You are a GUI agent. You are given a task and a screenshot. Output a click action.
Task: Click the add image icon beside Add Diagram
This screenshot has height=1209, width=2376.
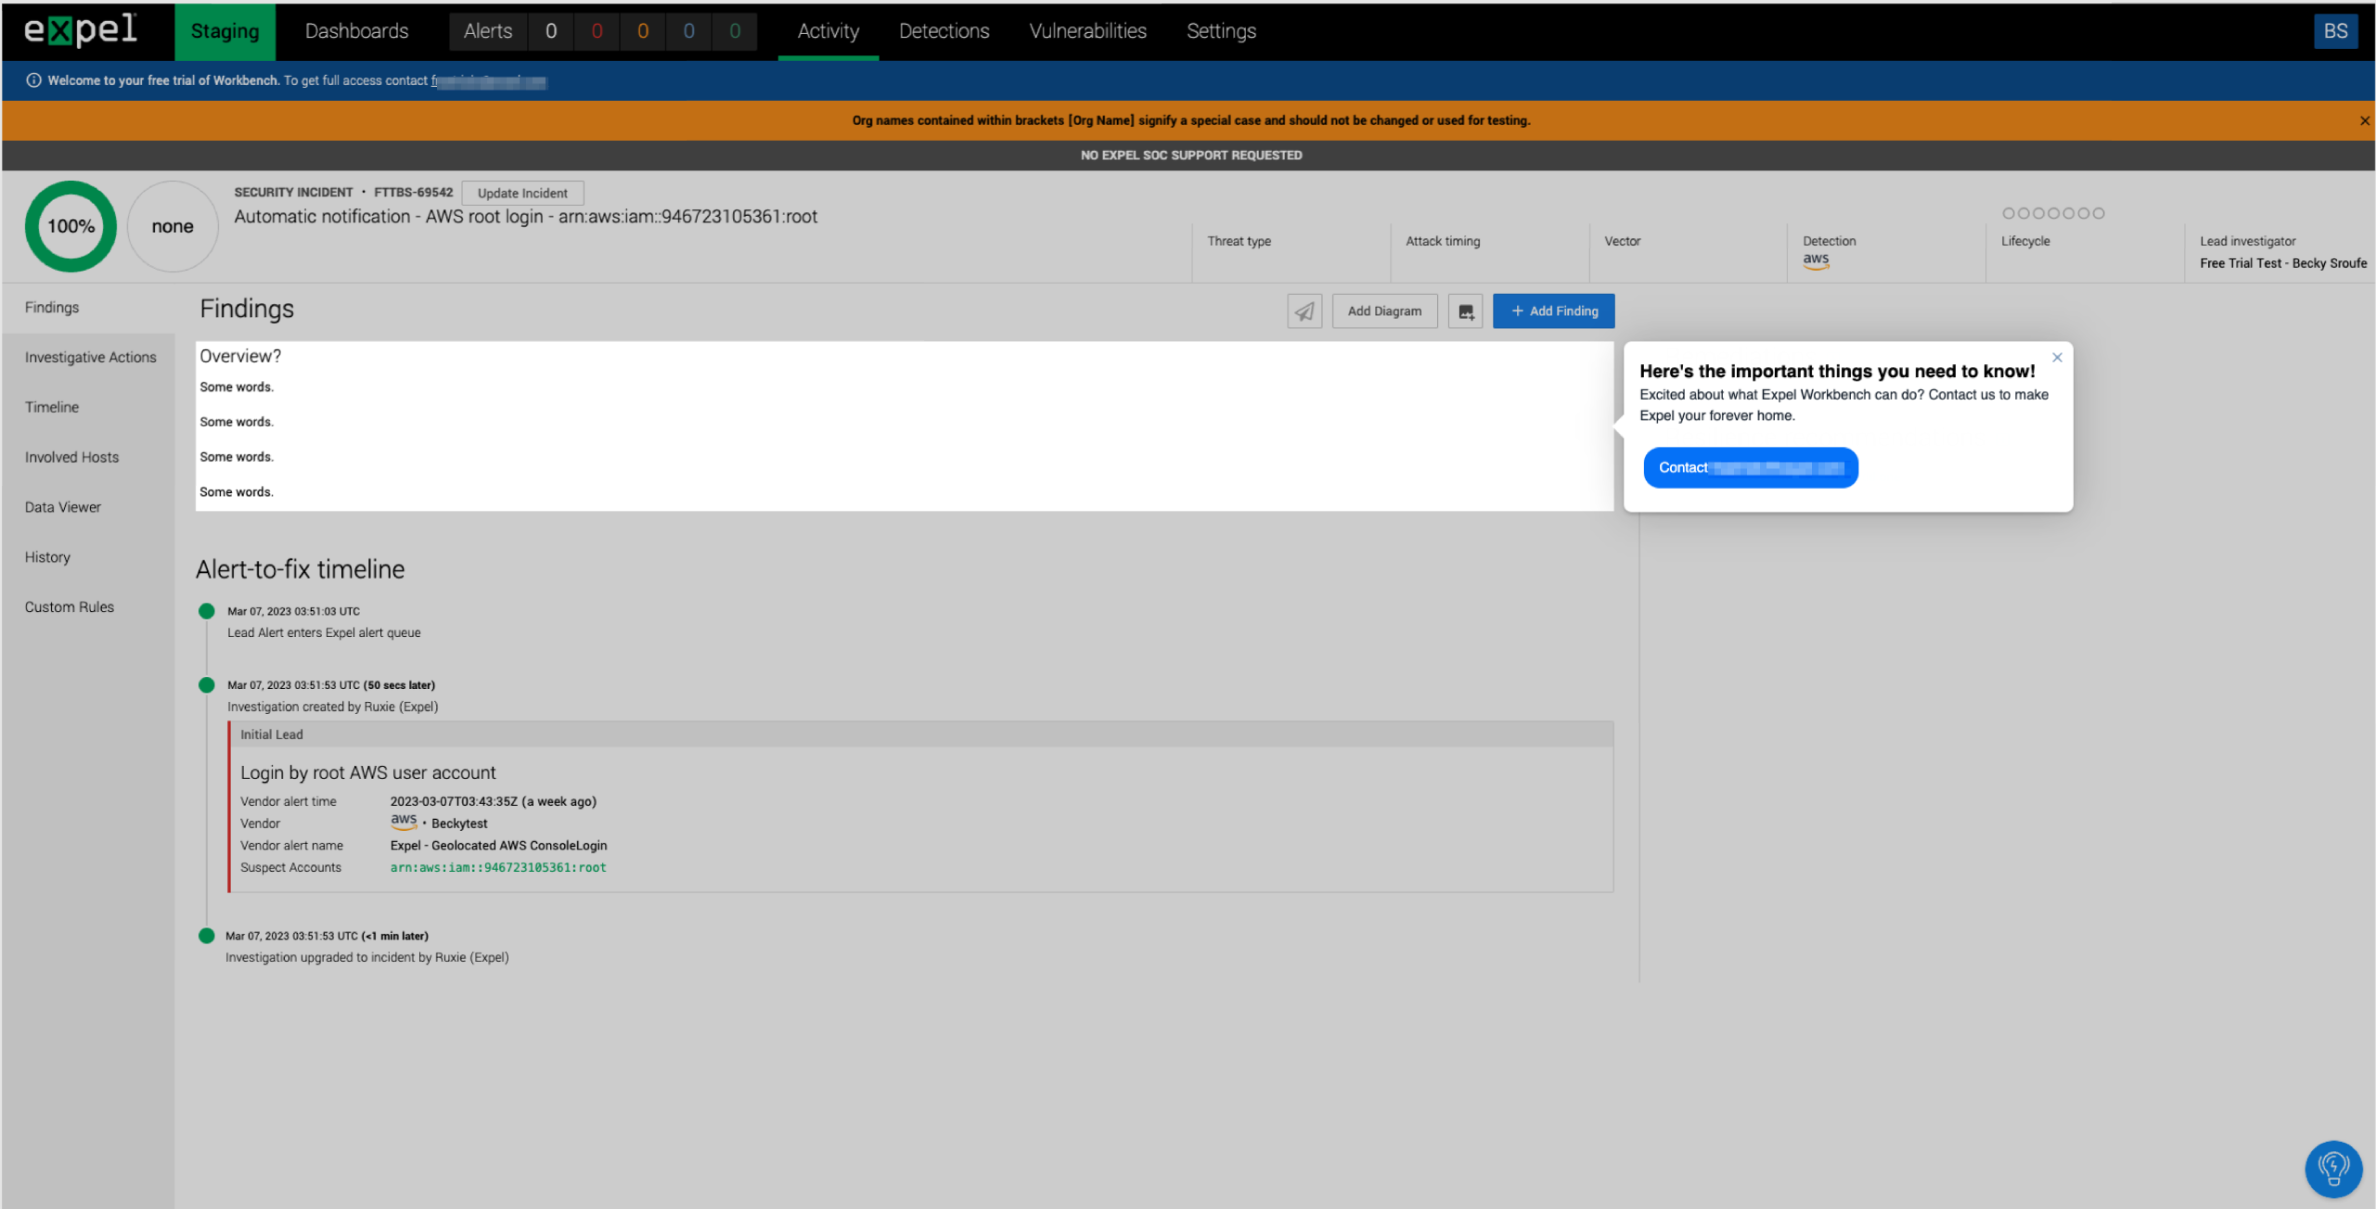(1465, 311)
